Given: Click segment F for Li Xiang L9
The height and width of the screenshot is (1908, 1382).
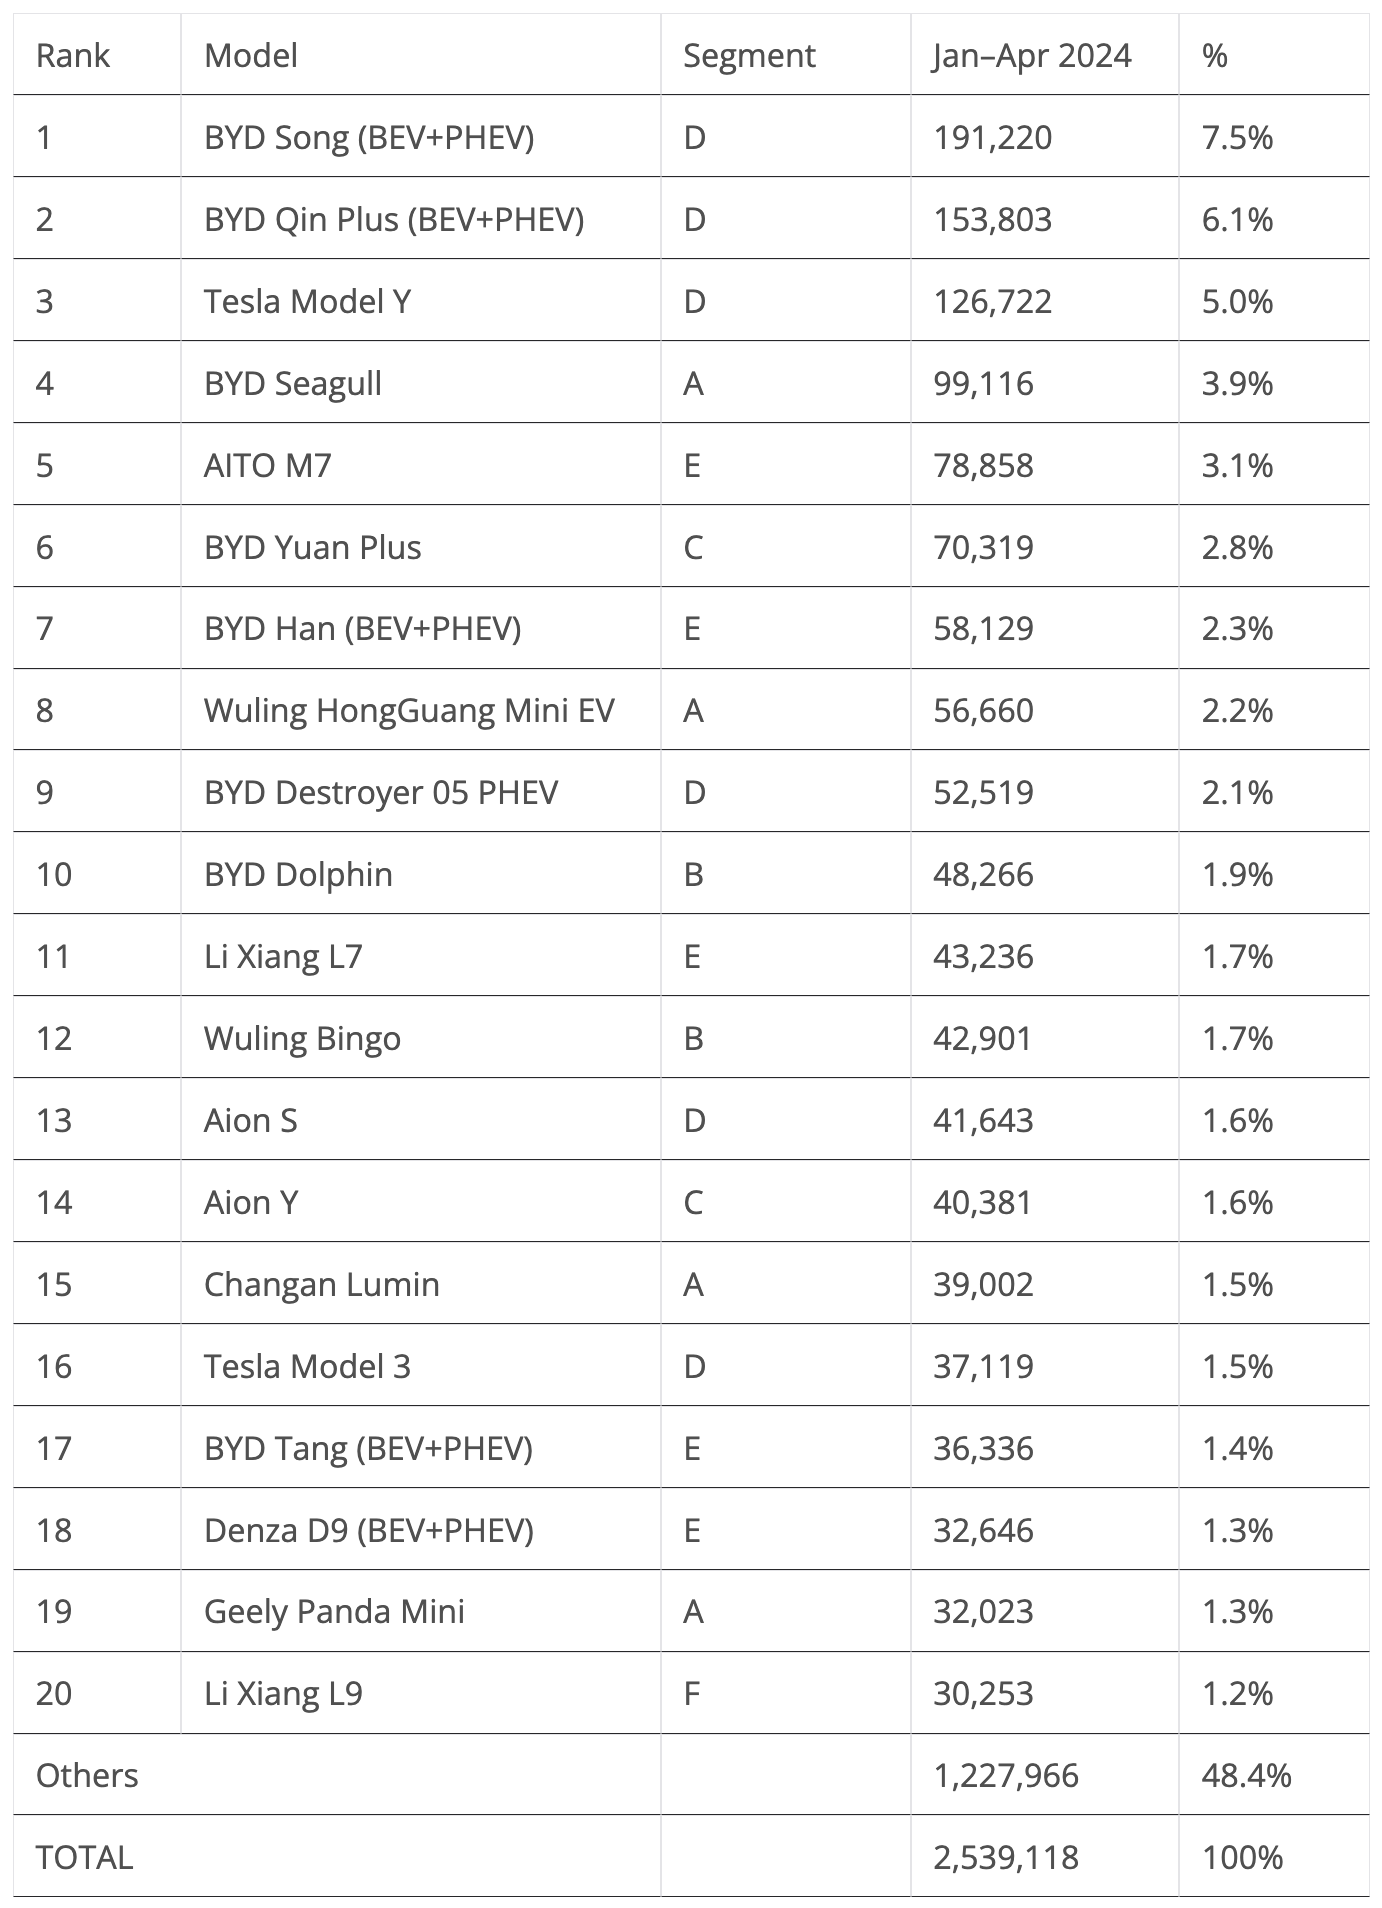Looking at the screenshot, I should [x=691, y=1693].
